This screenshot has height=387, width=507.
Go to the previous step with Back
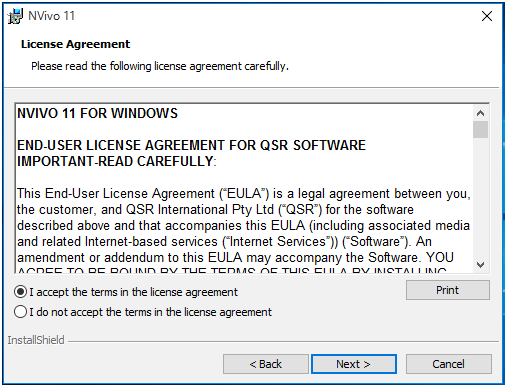pos(266,364)
